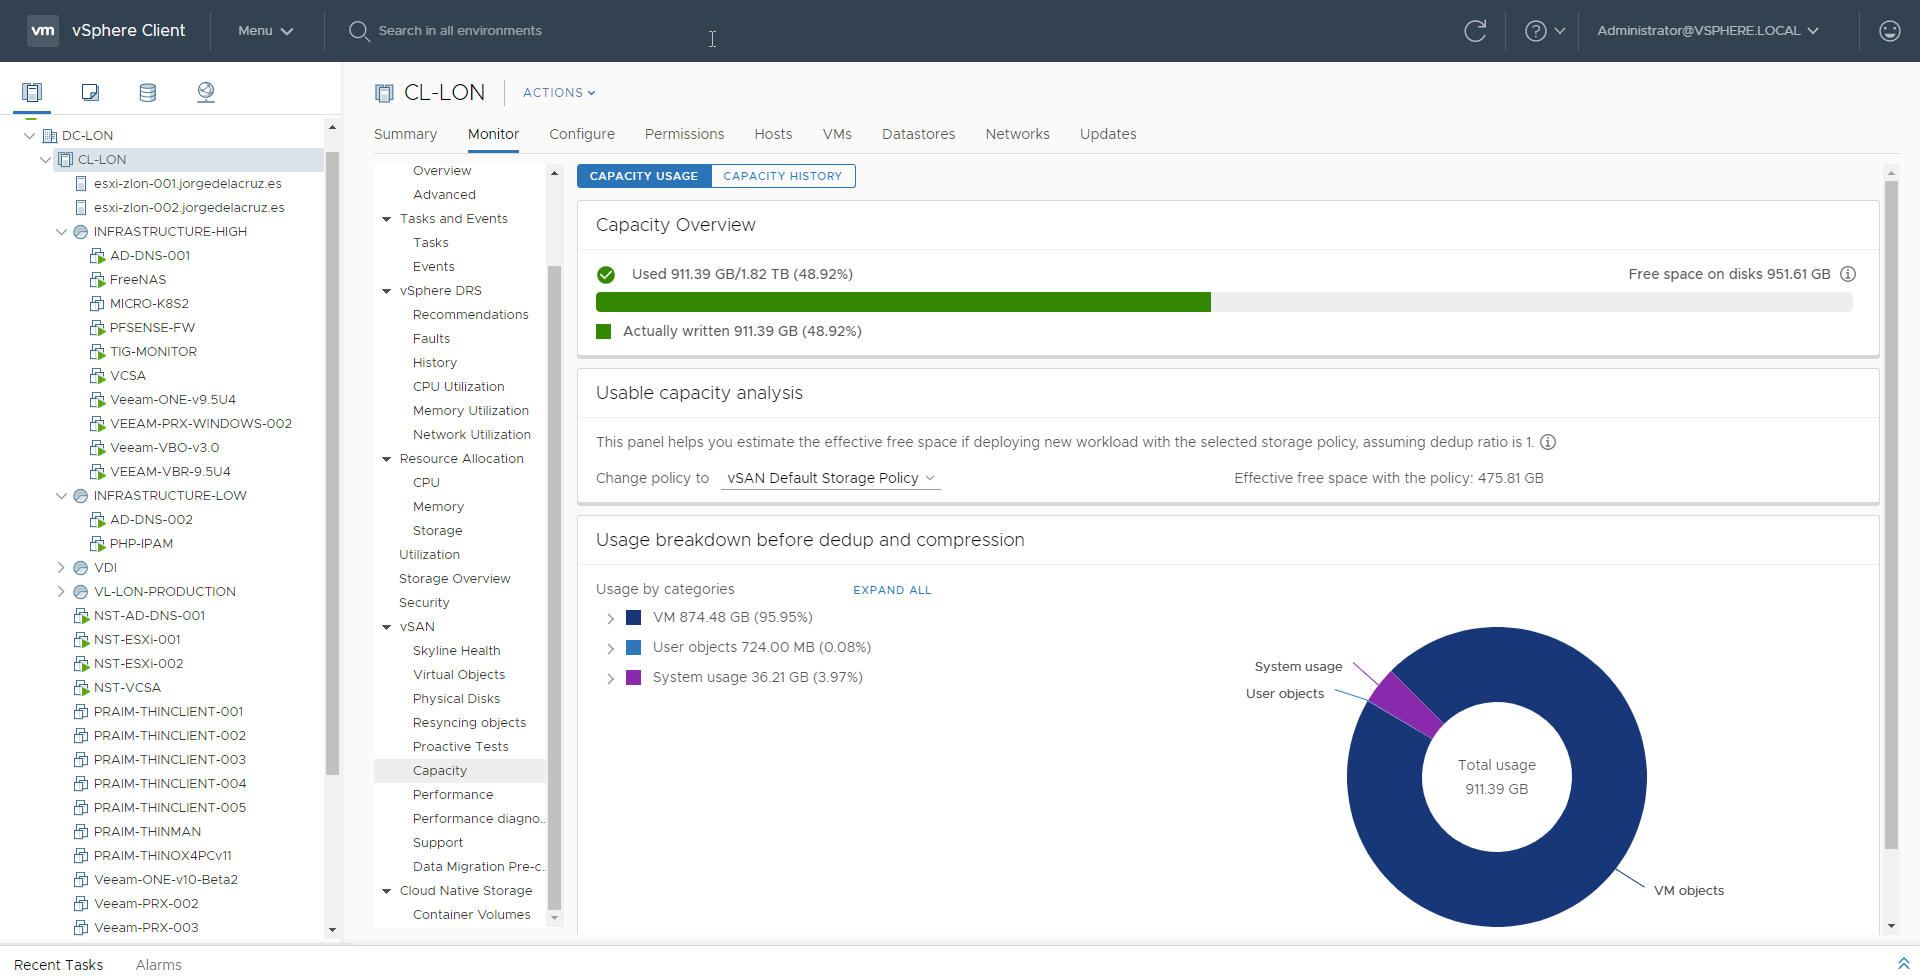Click info icon after dedup ratio text
The image size is (1920, 979).
pyautogui.click(x=1548, y=442)
